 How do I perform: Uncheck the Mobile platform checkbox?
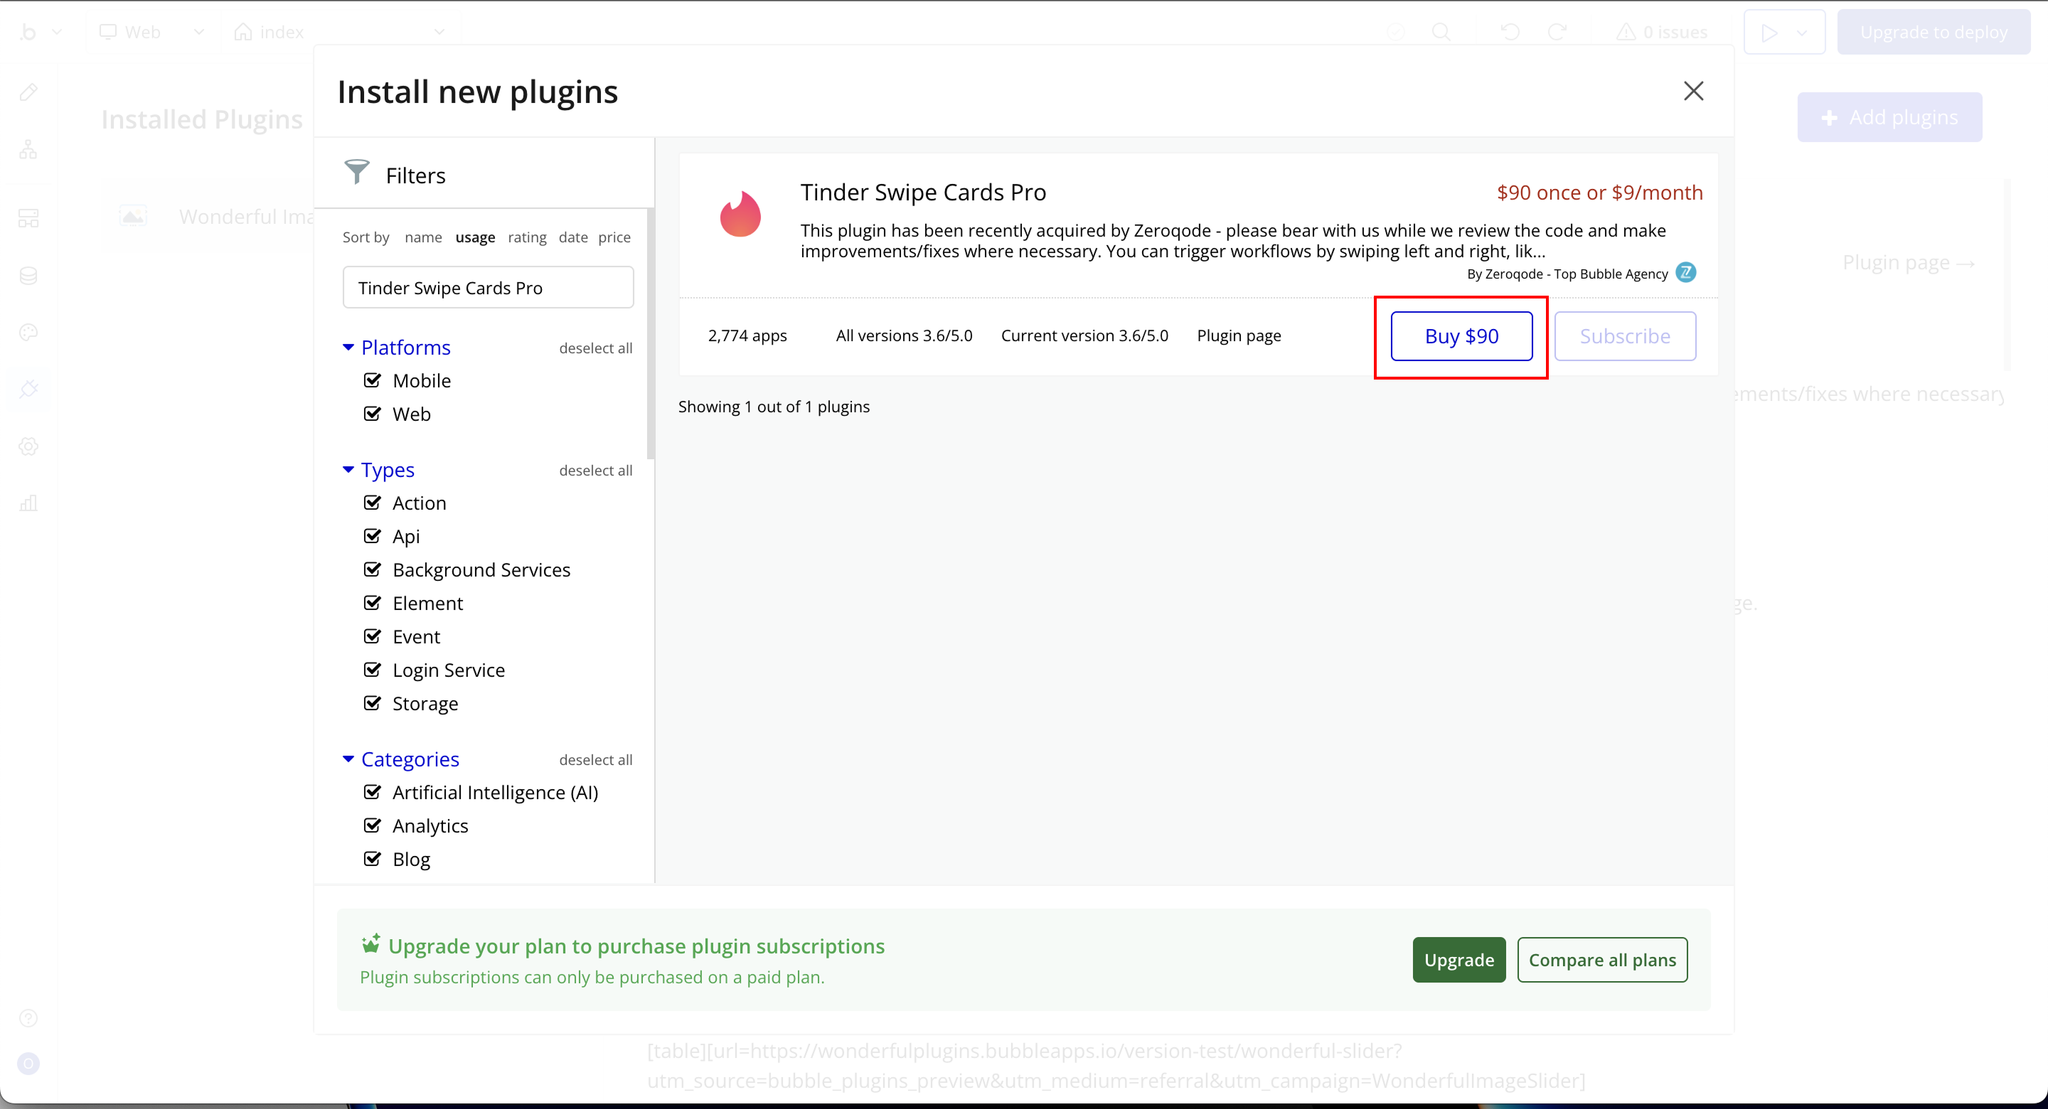[373, 380]
